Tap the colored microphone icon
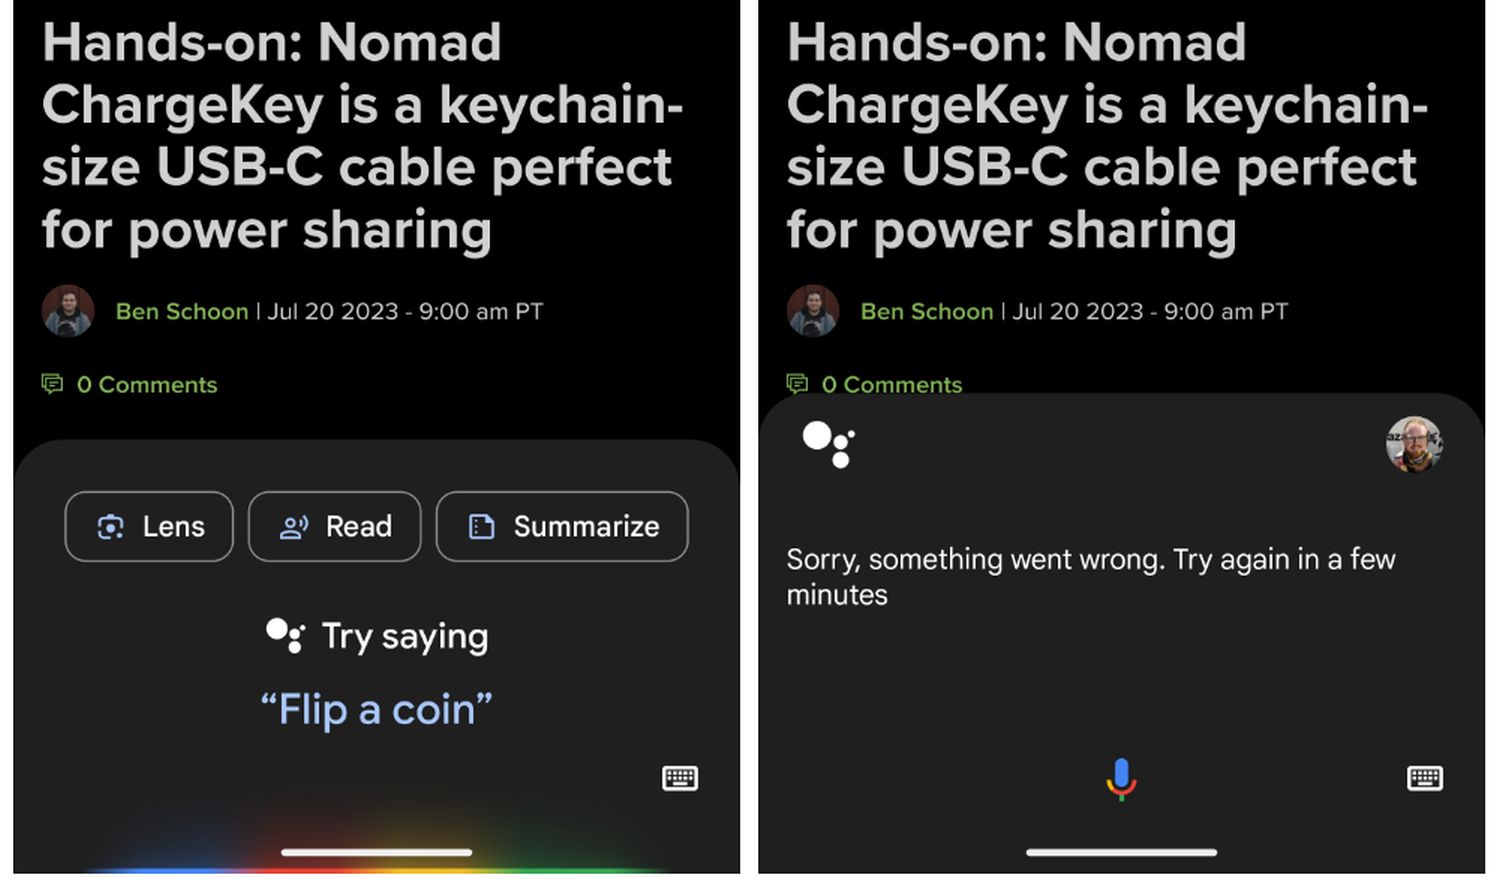The height and width of the screenshot is (887, 1500). click(x=1121, y=778)
